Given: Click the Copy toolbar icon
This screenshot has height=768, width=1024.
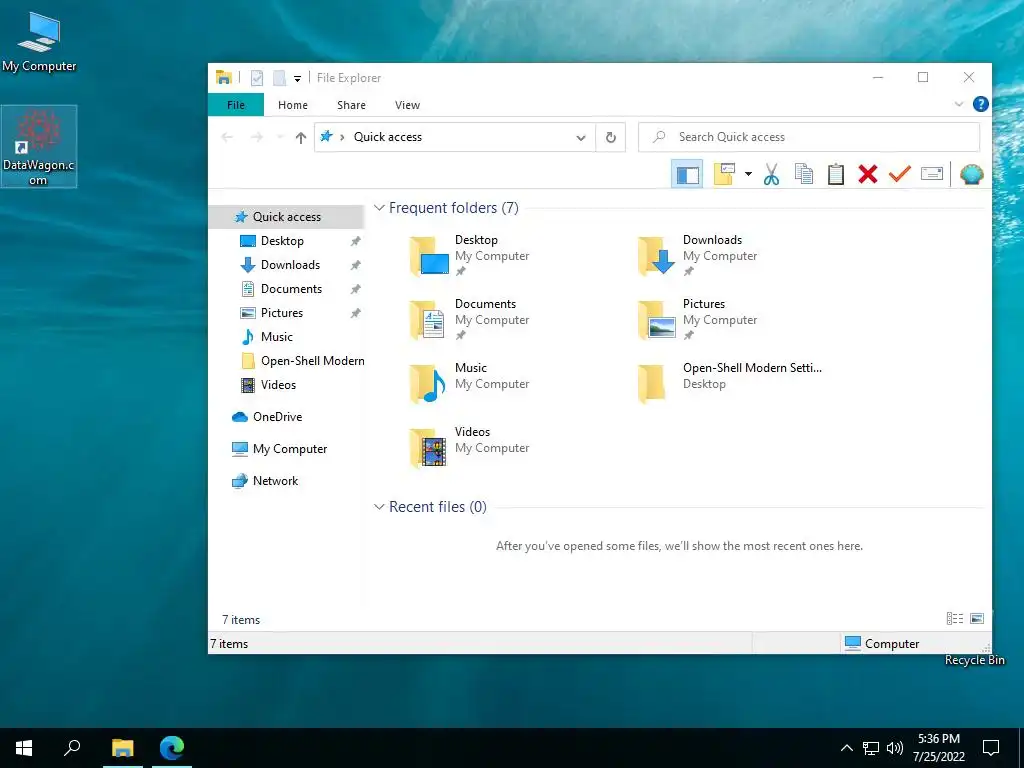Looking at the screenshot, I should pyautogui.click(x=804, y=174).
